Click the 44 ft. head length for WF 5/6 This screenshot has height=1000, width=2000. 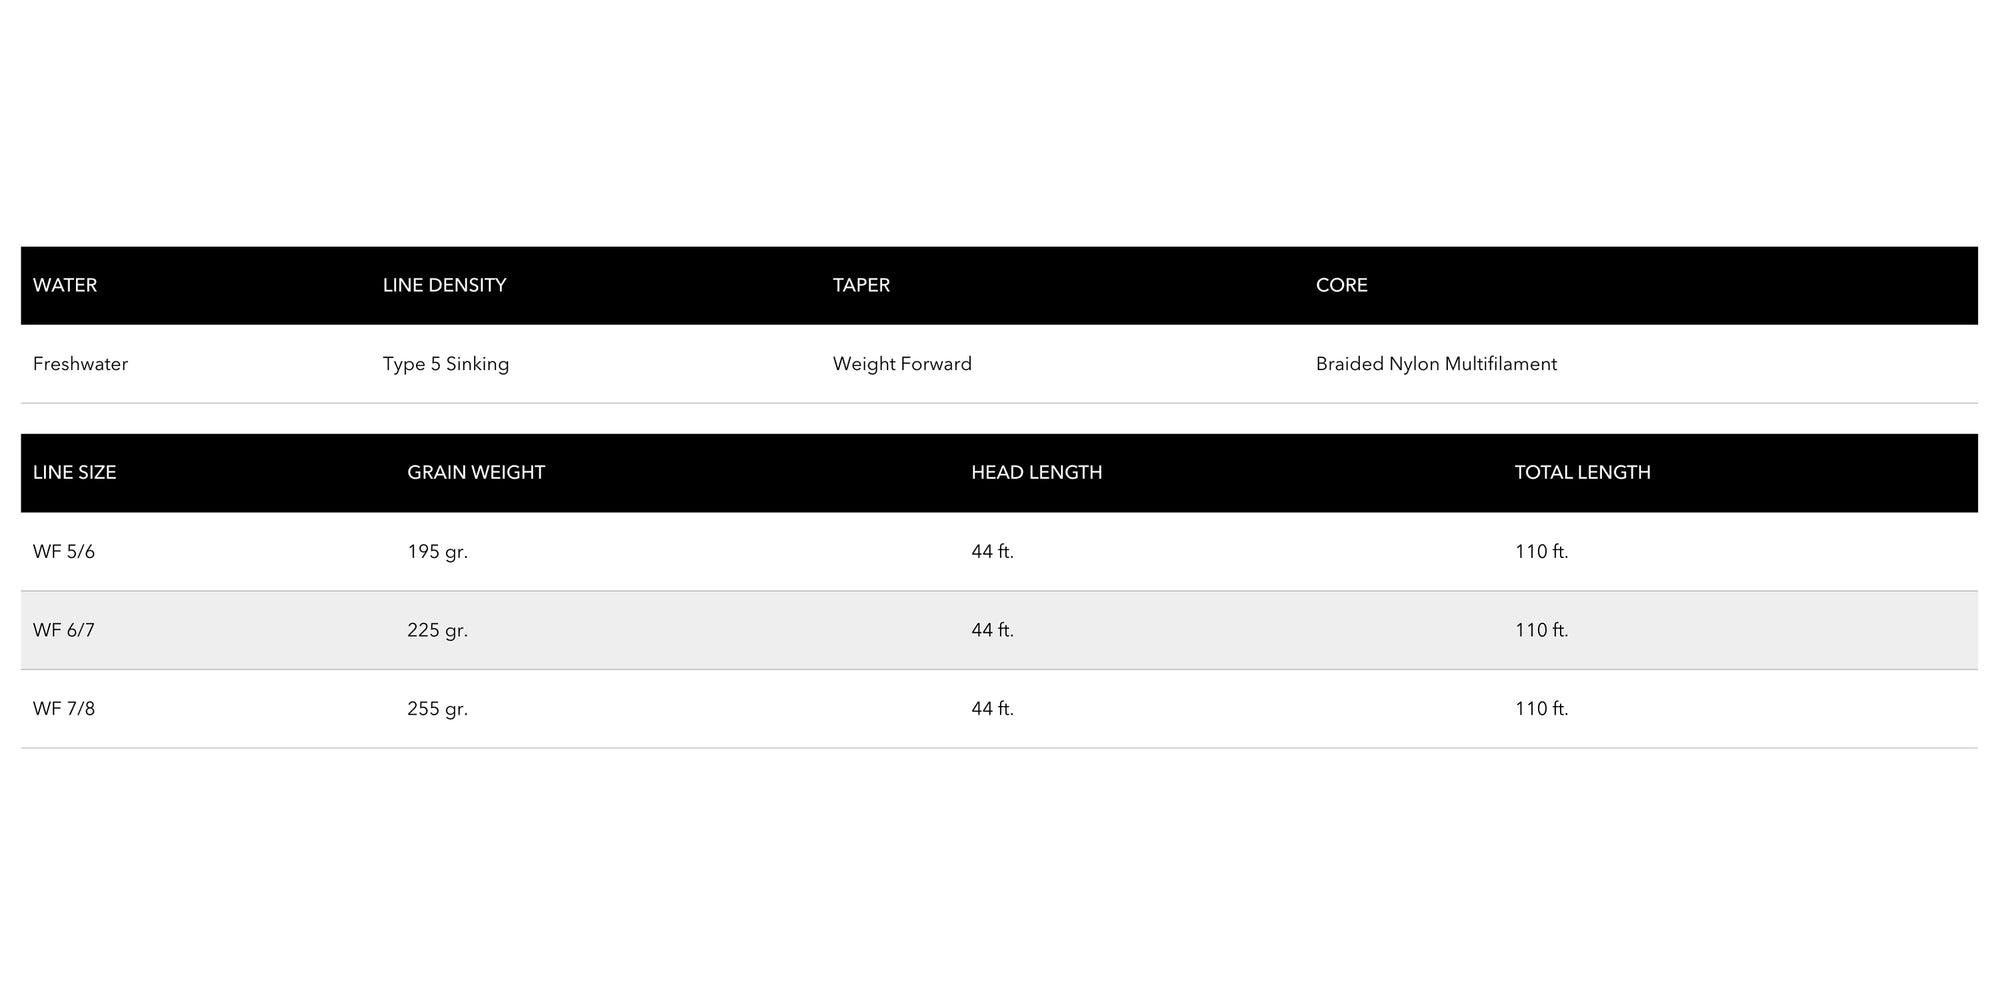(x=992, y=551)
